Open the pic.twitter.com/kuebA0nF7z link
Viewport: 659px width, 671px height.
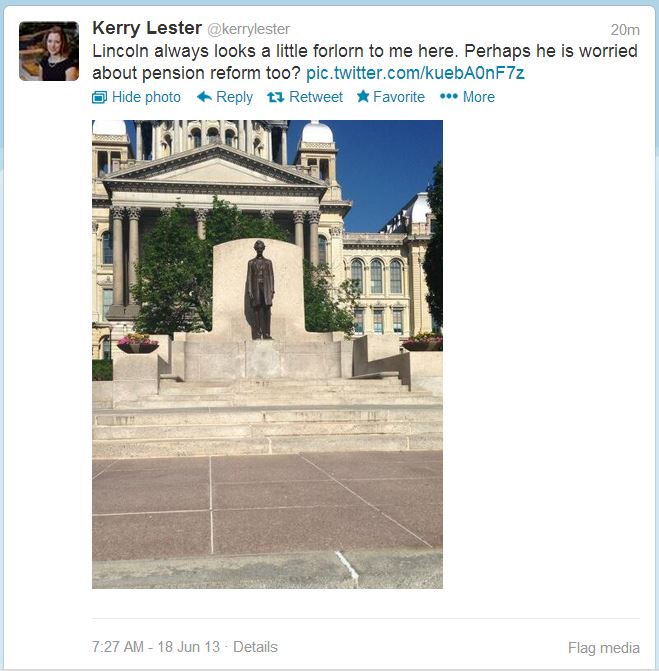click(415, 73)
